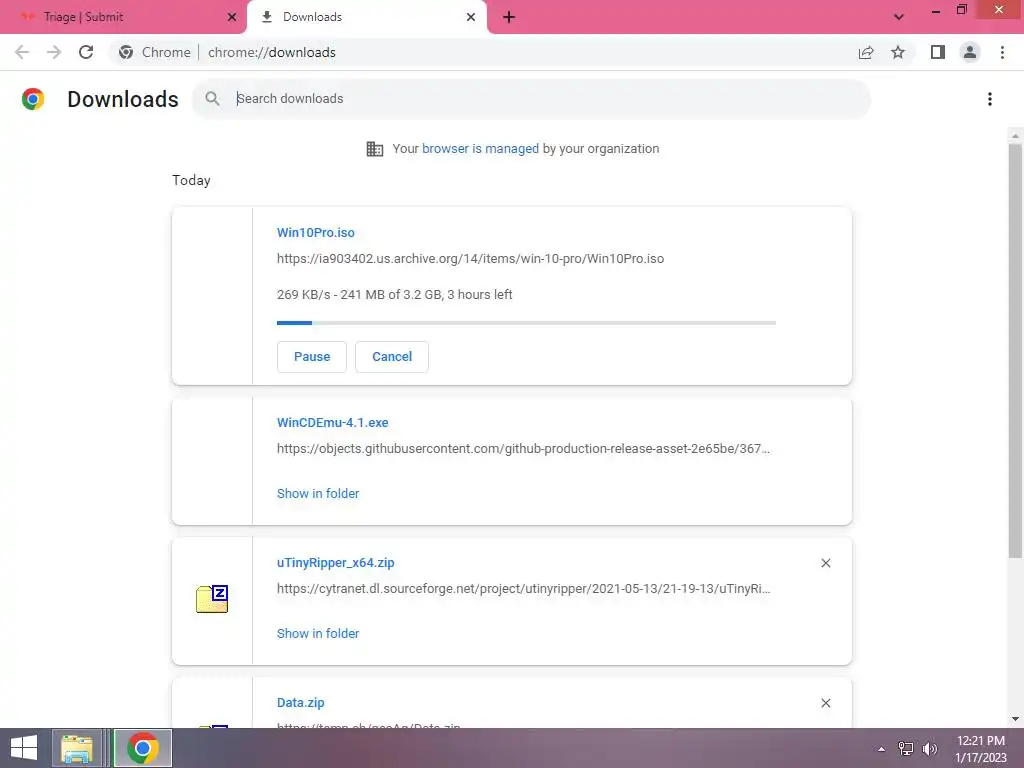Open the tab search chevron
This screenshot has height=768, width=1024.
tap(899, 17)
